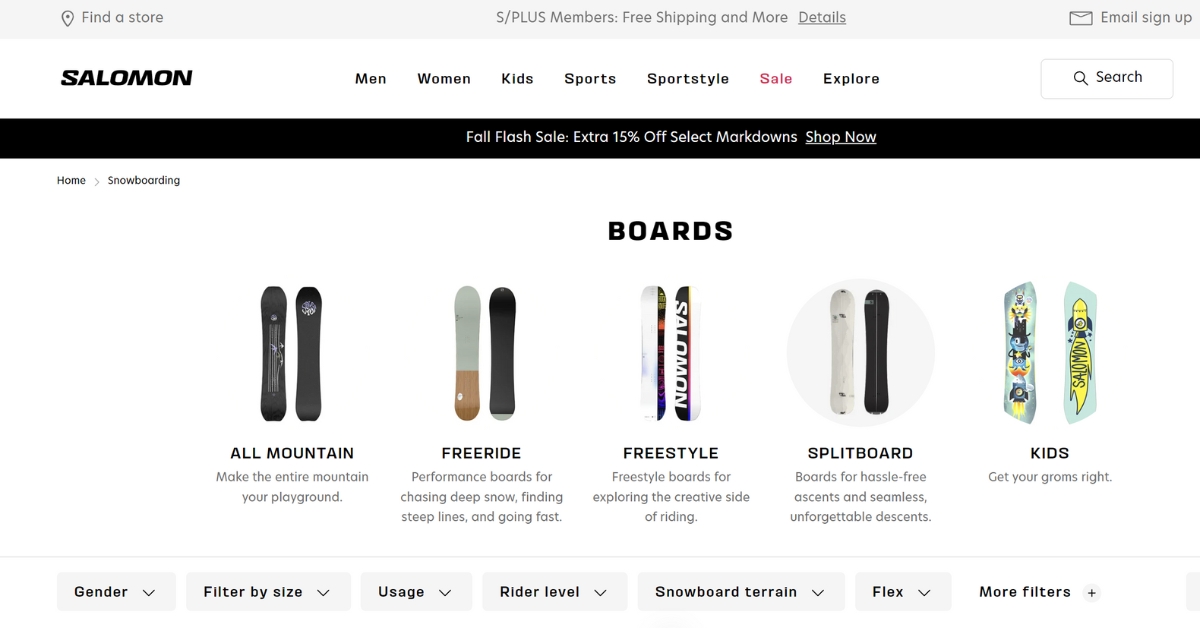Screen dimensions: 1200x628
Task: Go to the Home breadcrumb
Action: 71,181
